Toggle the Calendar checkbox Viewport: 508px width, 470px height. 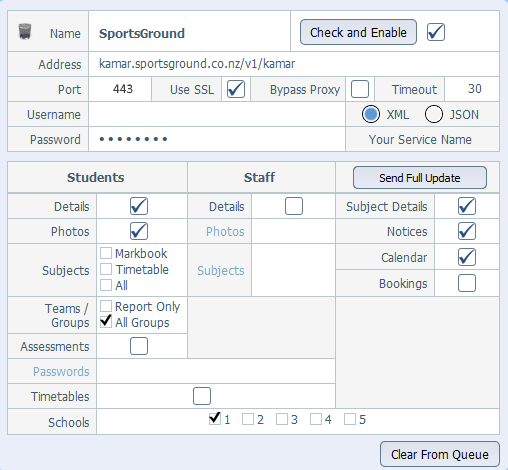(467, 257)
